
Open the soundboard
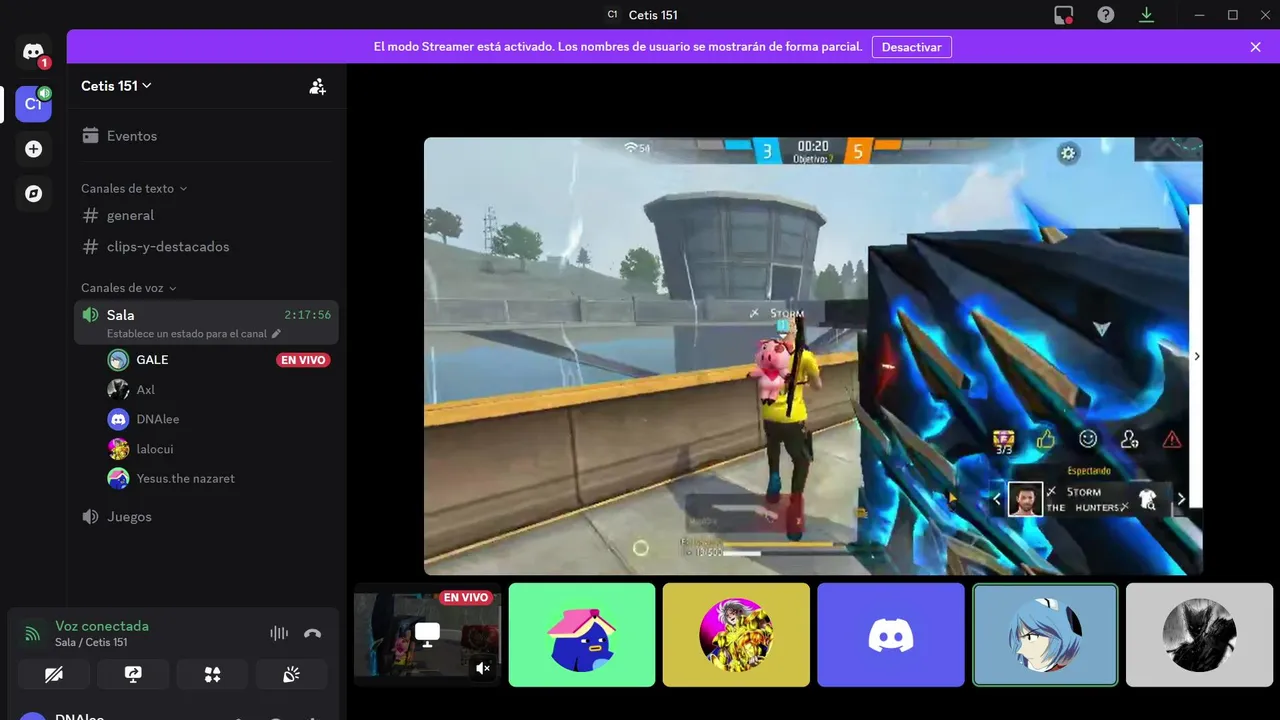click(x=291, y=675)
